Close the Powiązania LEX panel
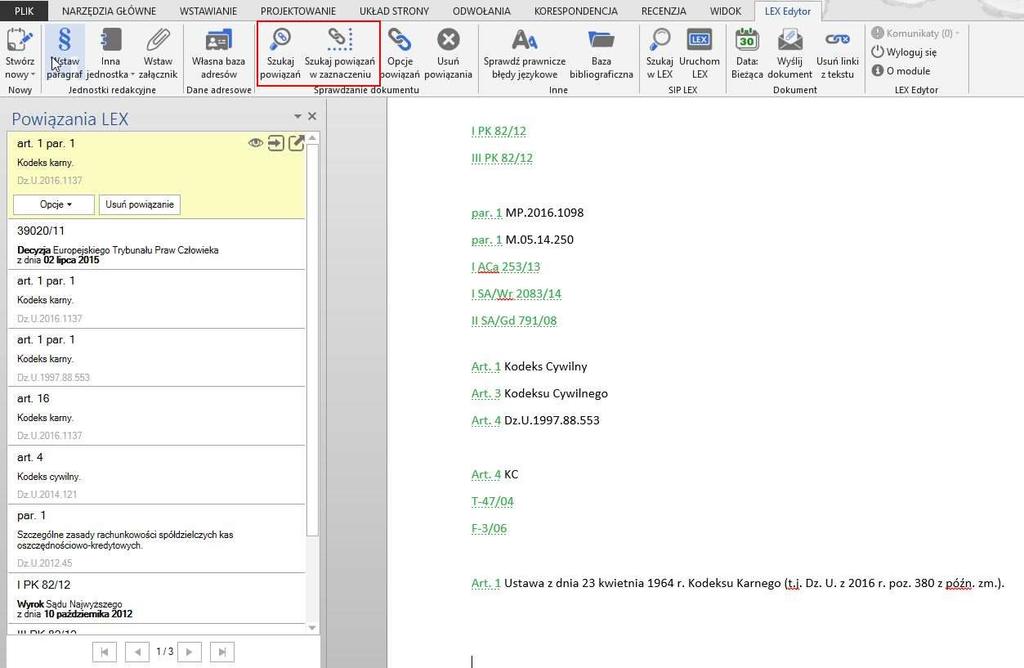Image resolution: width=1024 pixels, height=668 pixels. (x=312, y=116)
